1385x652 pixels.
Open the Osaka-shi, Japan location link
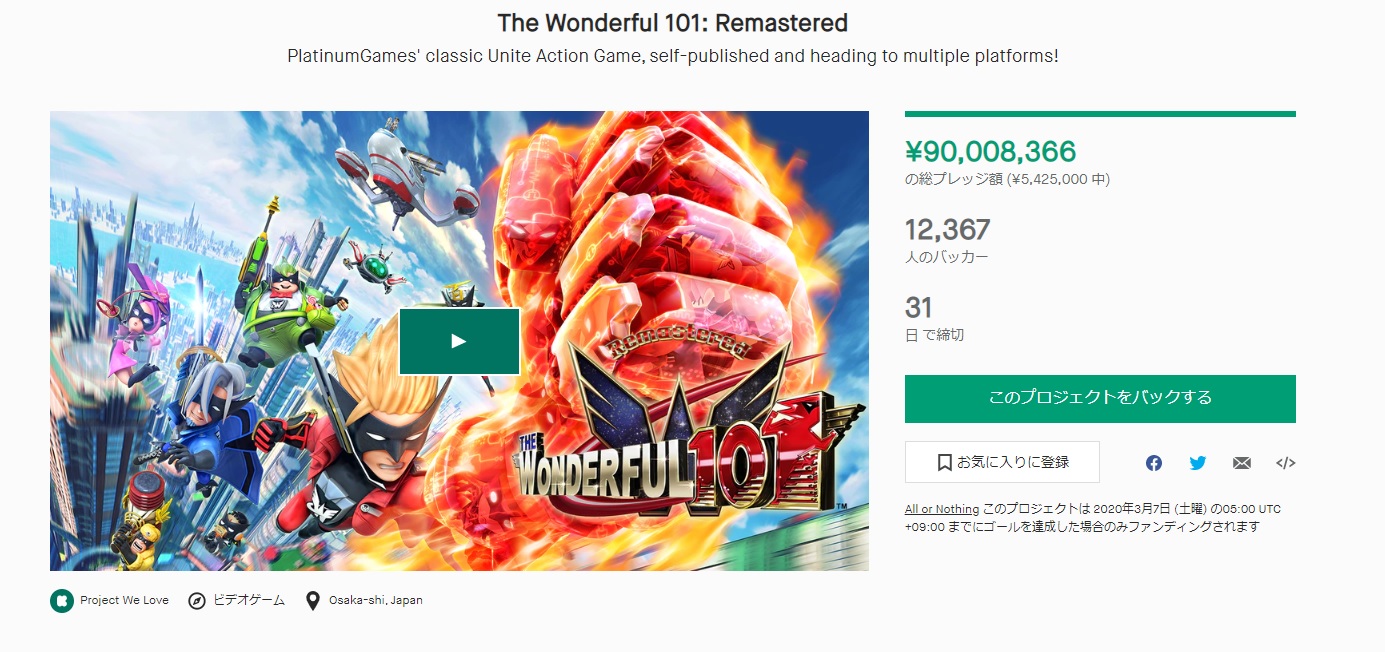point(375,601)
